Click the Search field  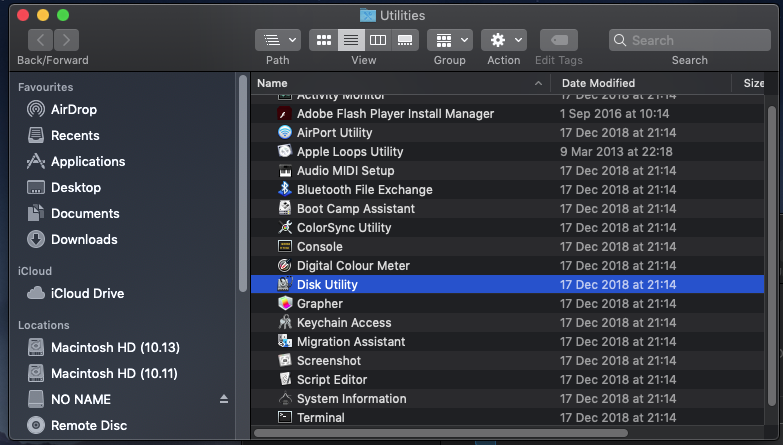click(x=690, y=40)
